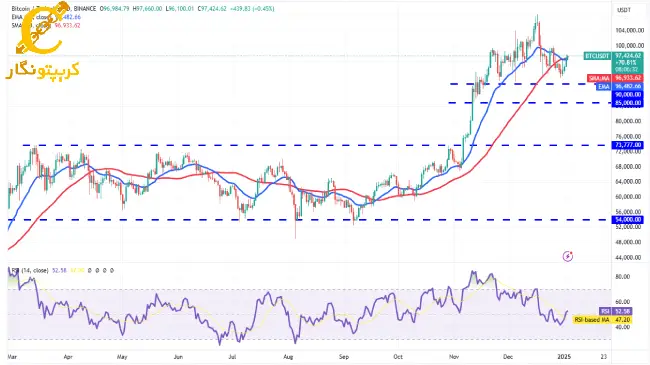The height and width of the screenshot is (365, 650).
Task: Click the purple RSI value tag
Action: [x=616, y=311]
